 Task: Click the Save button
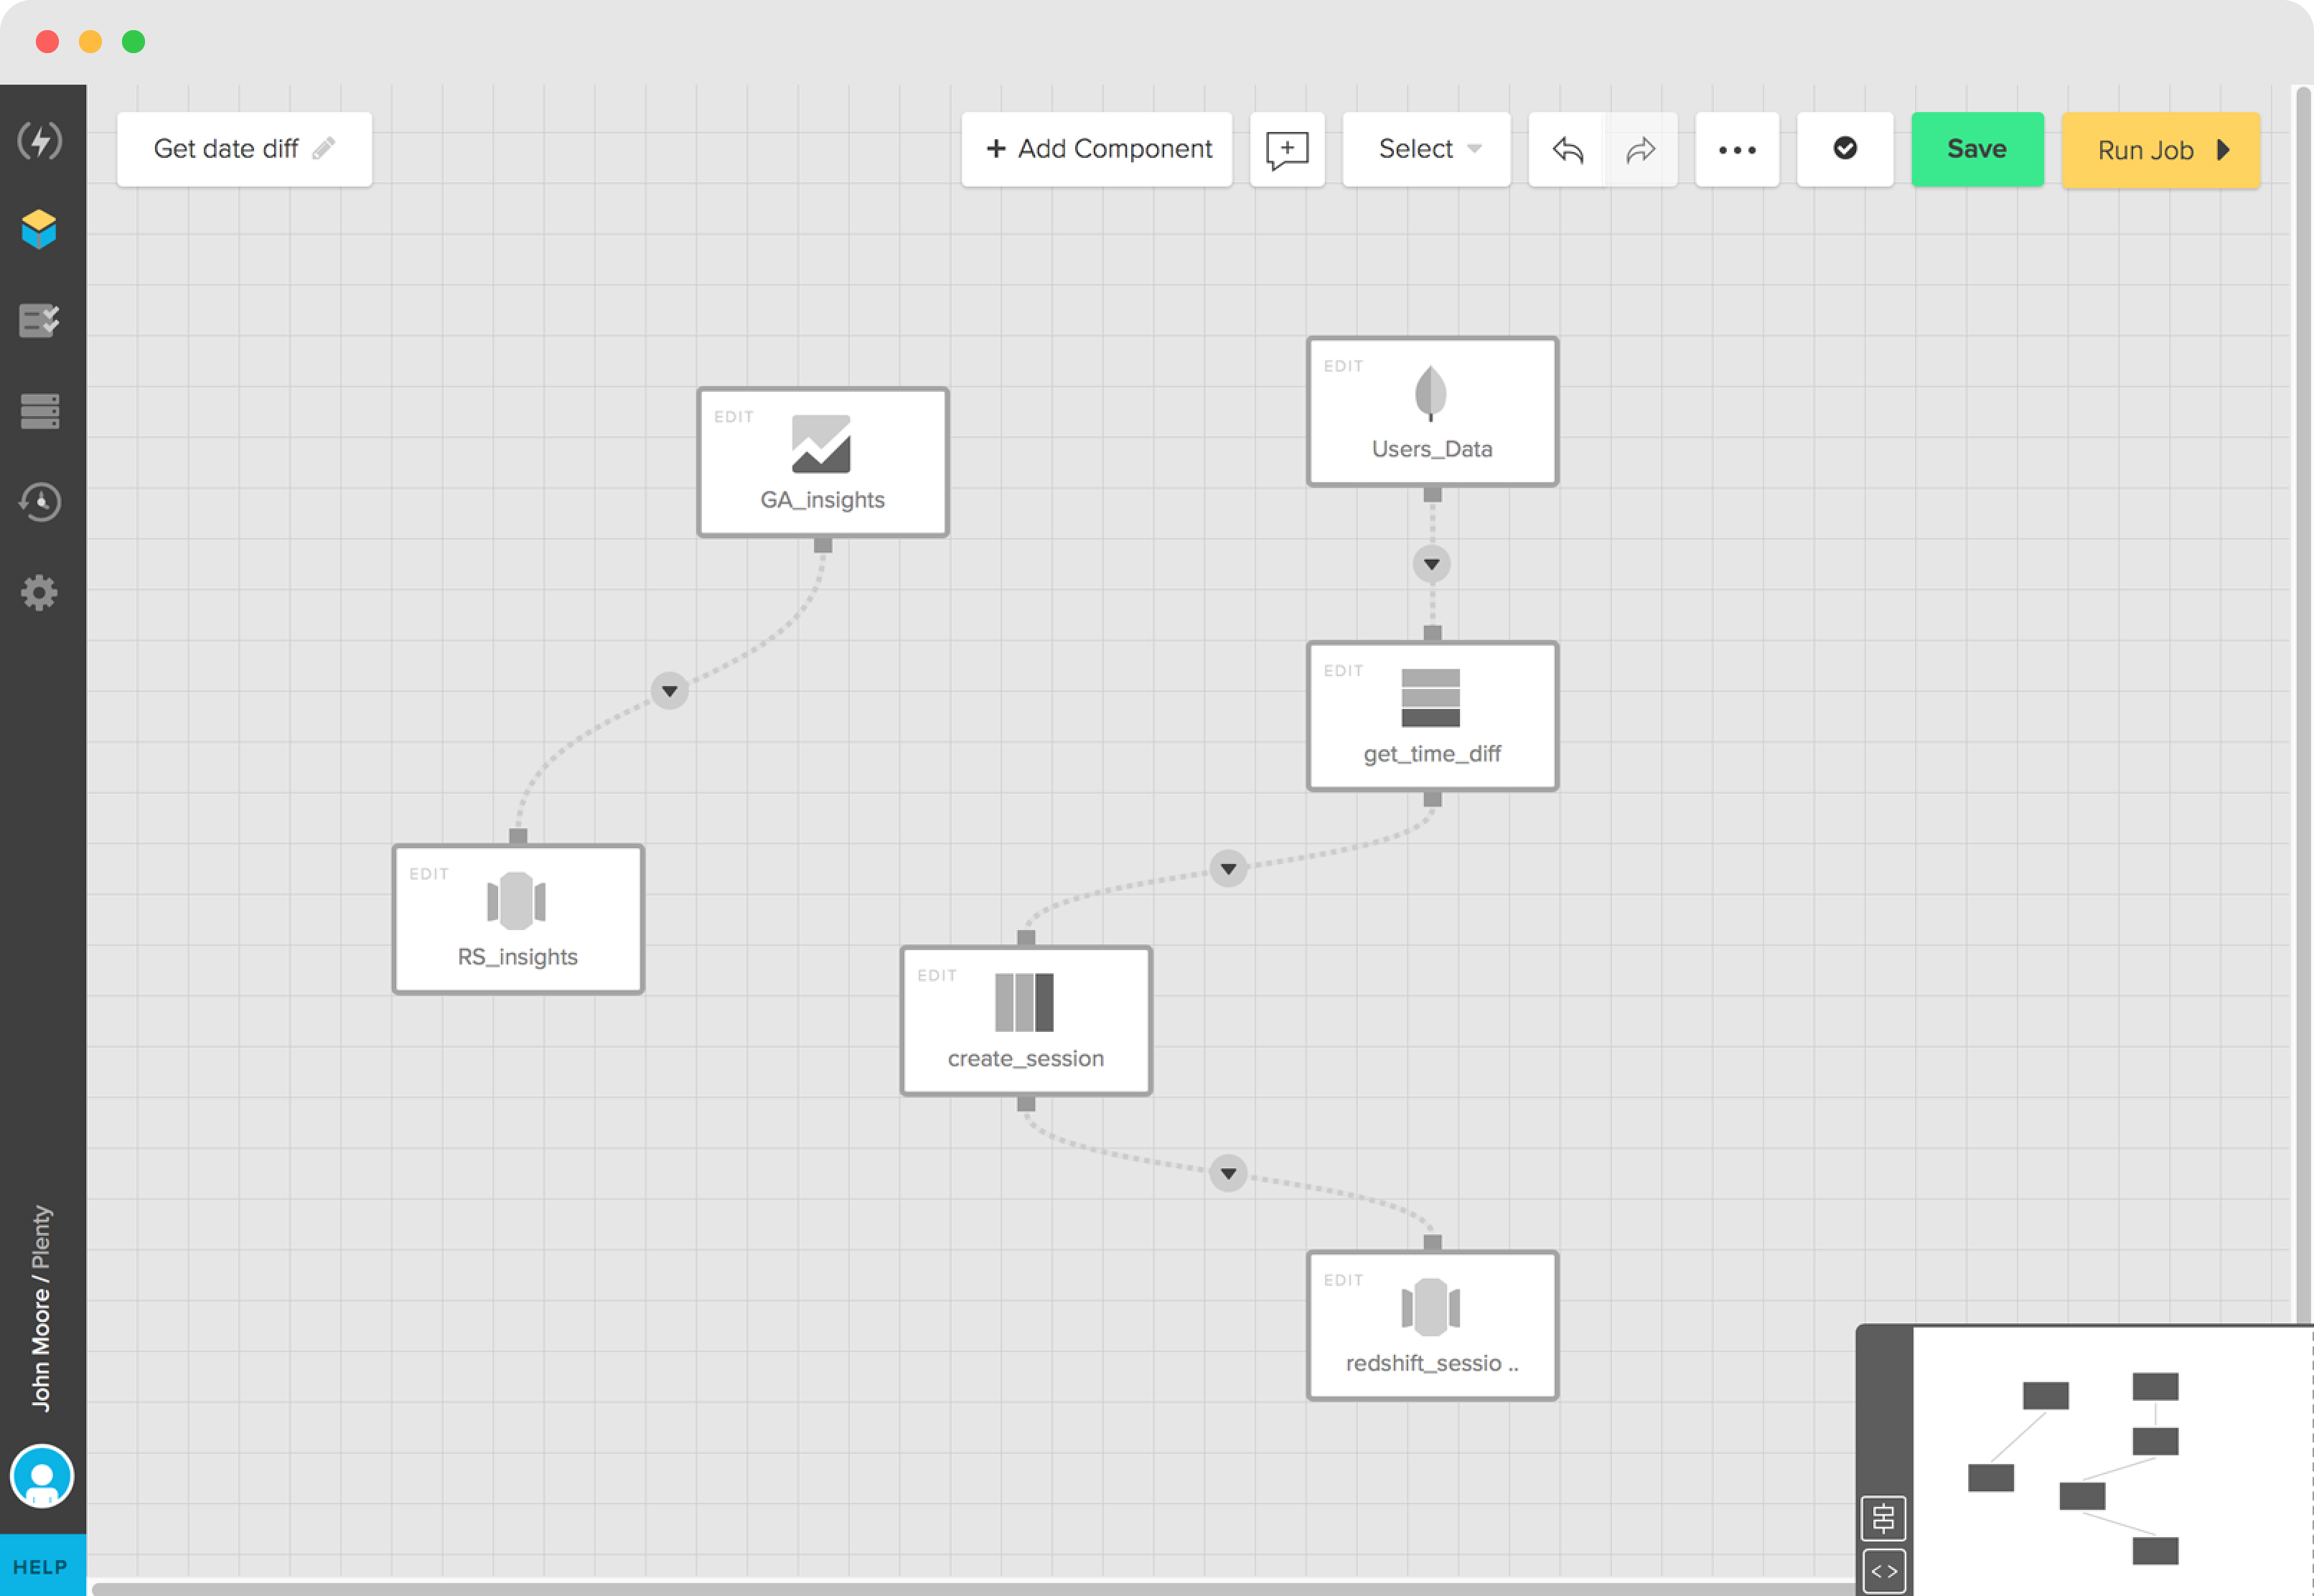click(x=1977, y=149)
